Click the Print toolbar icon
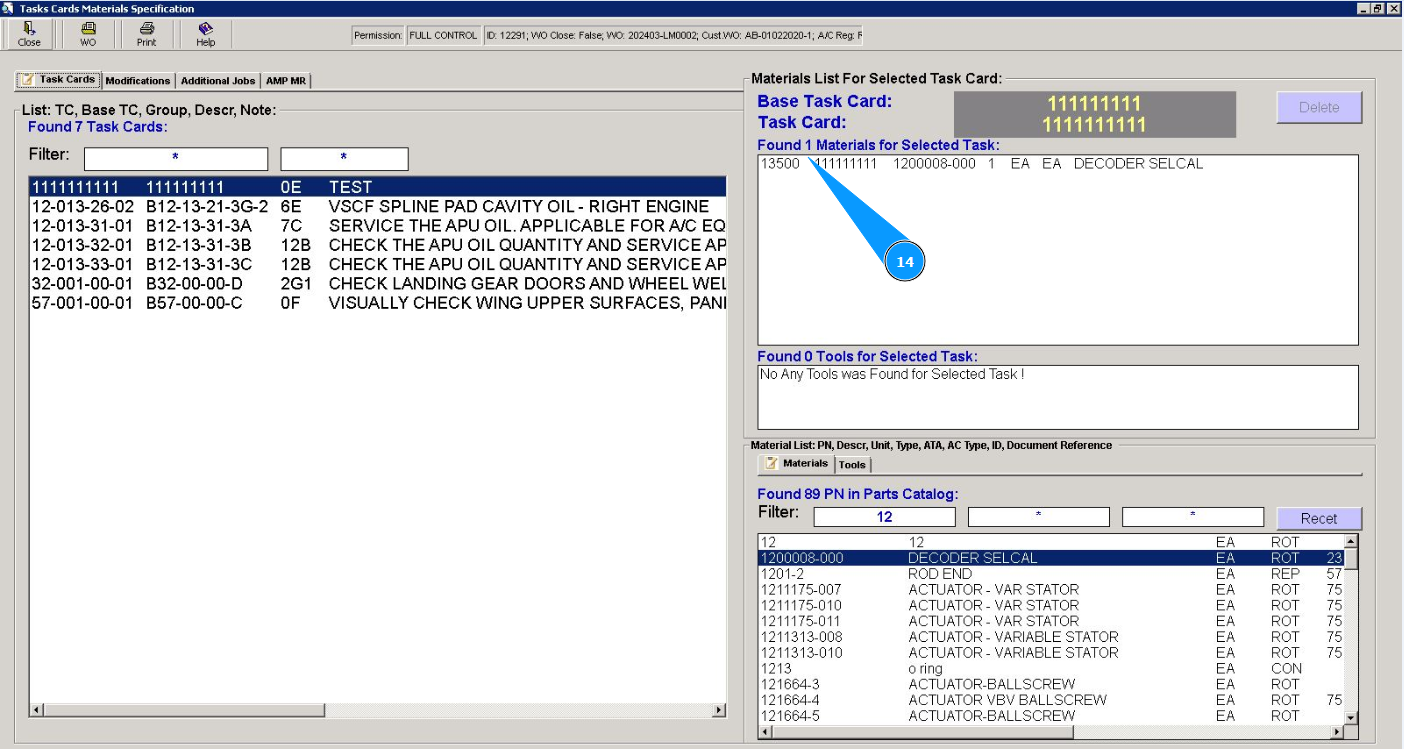This screenshot has width=1404, height=749. click(146, 34)
